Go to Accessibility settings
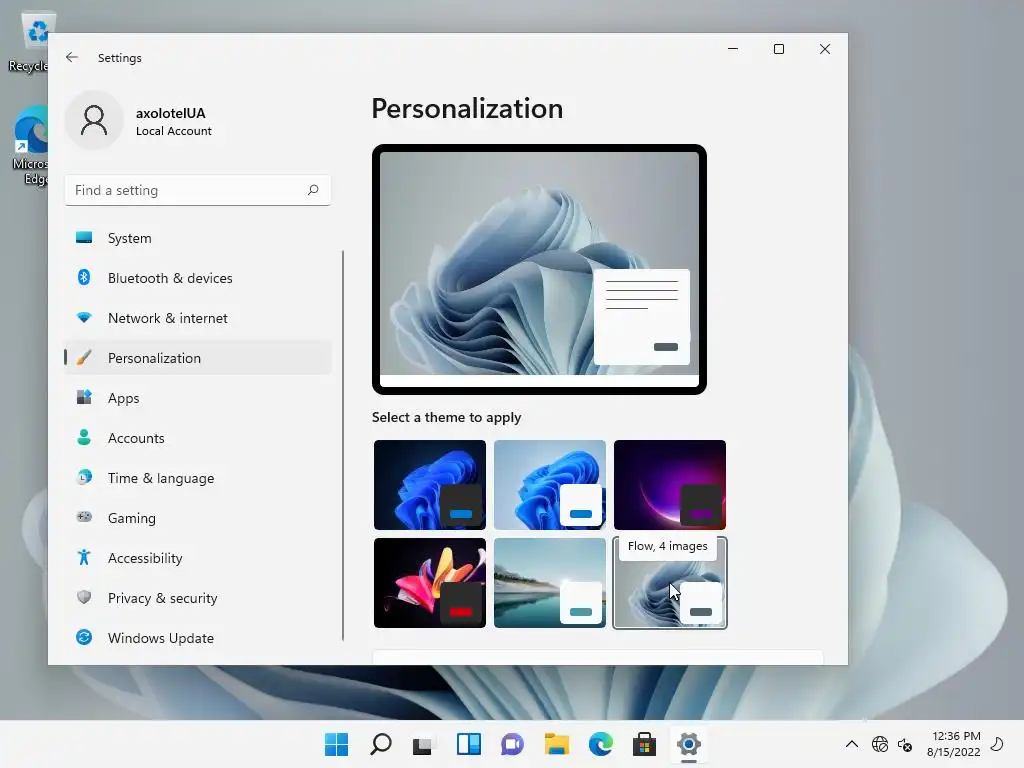Image resolution: width=1024 pixels, height=768 pixels. click(198, 558)
